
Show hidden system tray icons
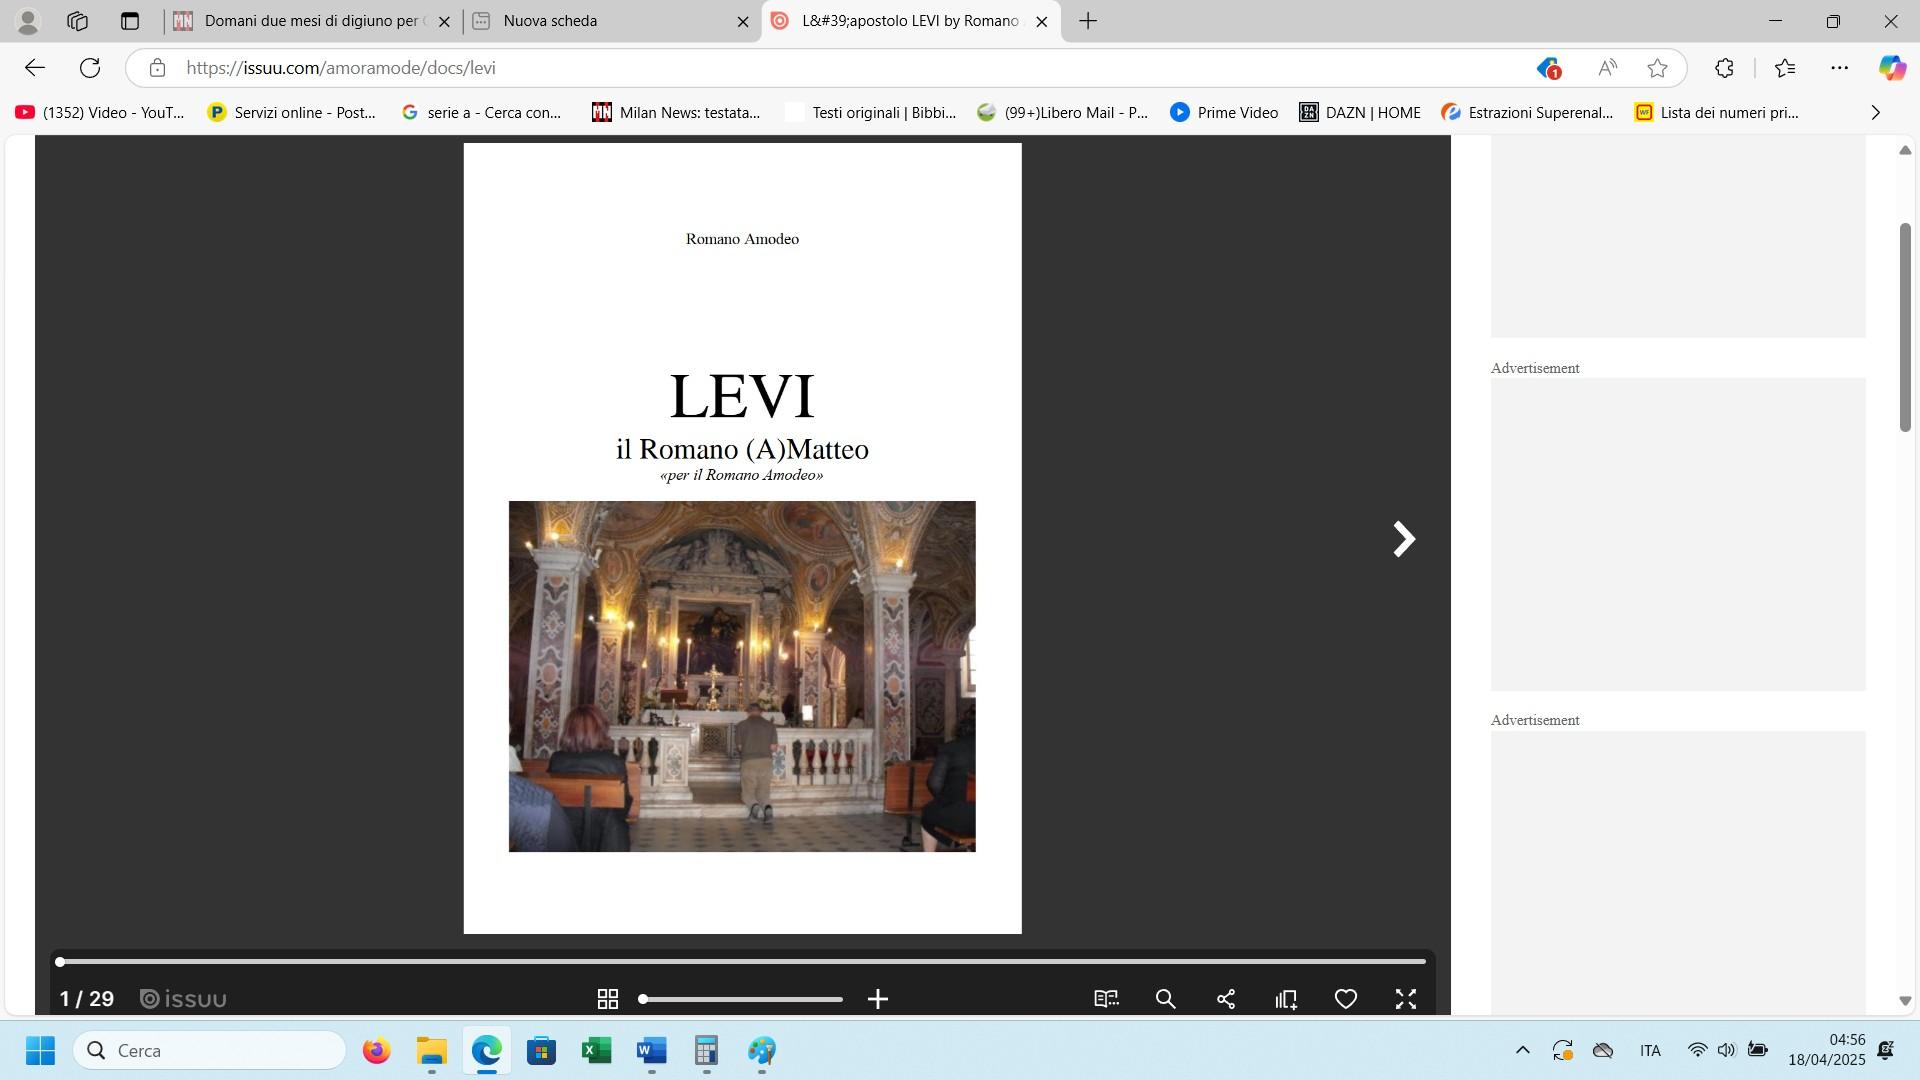pos(1522,1050)
